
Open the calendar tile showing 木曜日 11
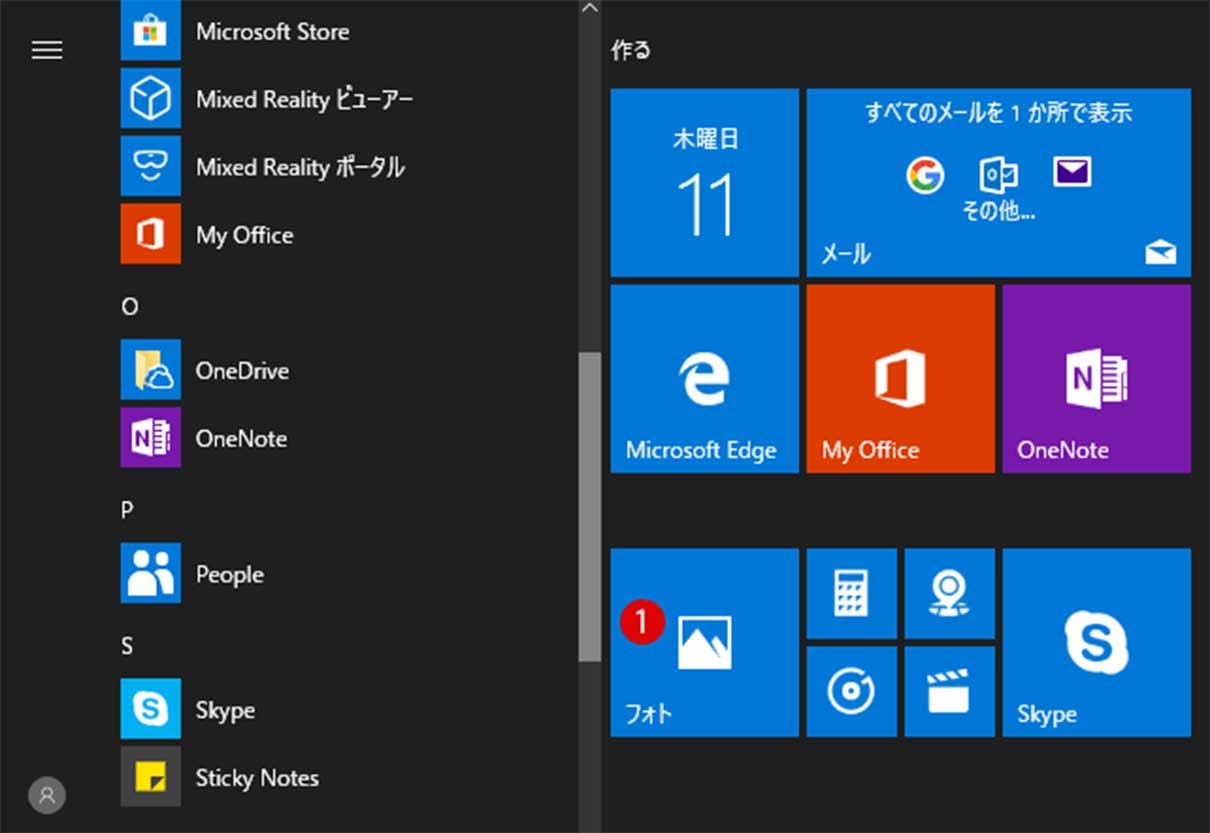pyautogui.click(x=705, y=183)
